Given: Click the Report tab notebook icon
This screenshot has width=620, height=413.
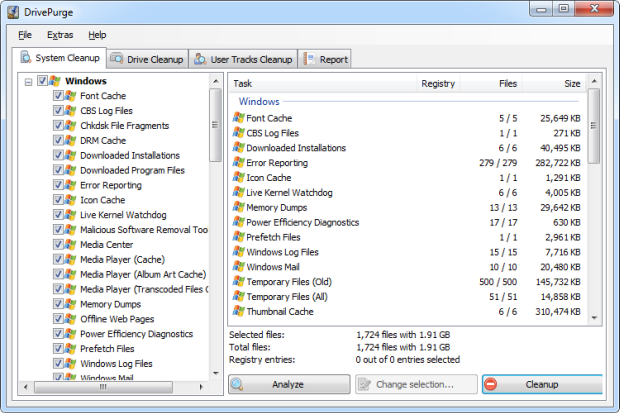Looking at the screenshot, I should tap(309, 59).
